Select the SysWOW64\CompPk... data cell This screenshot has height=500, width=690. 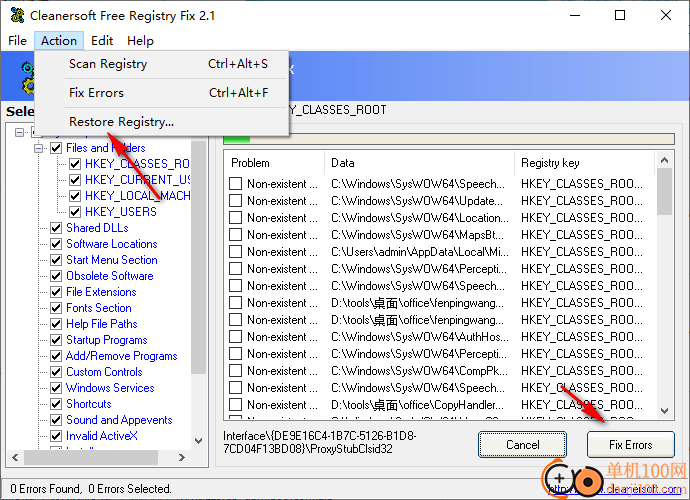(419, 371)
